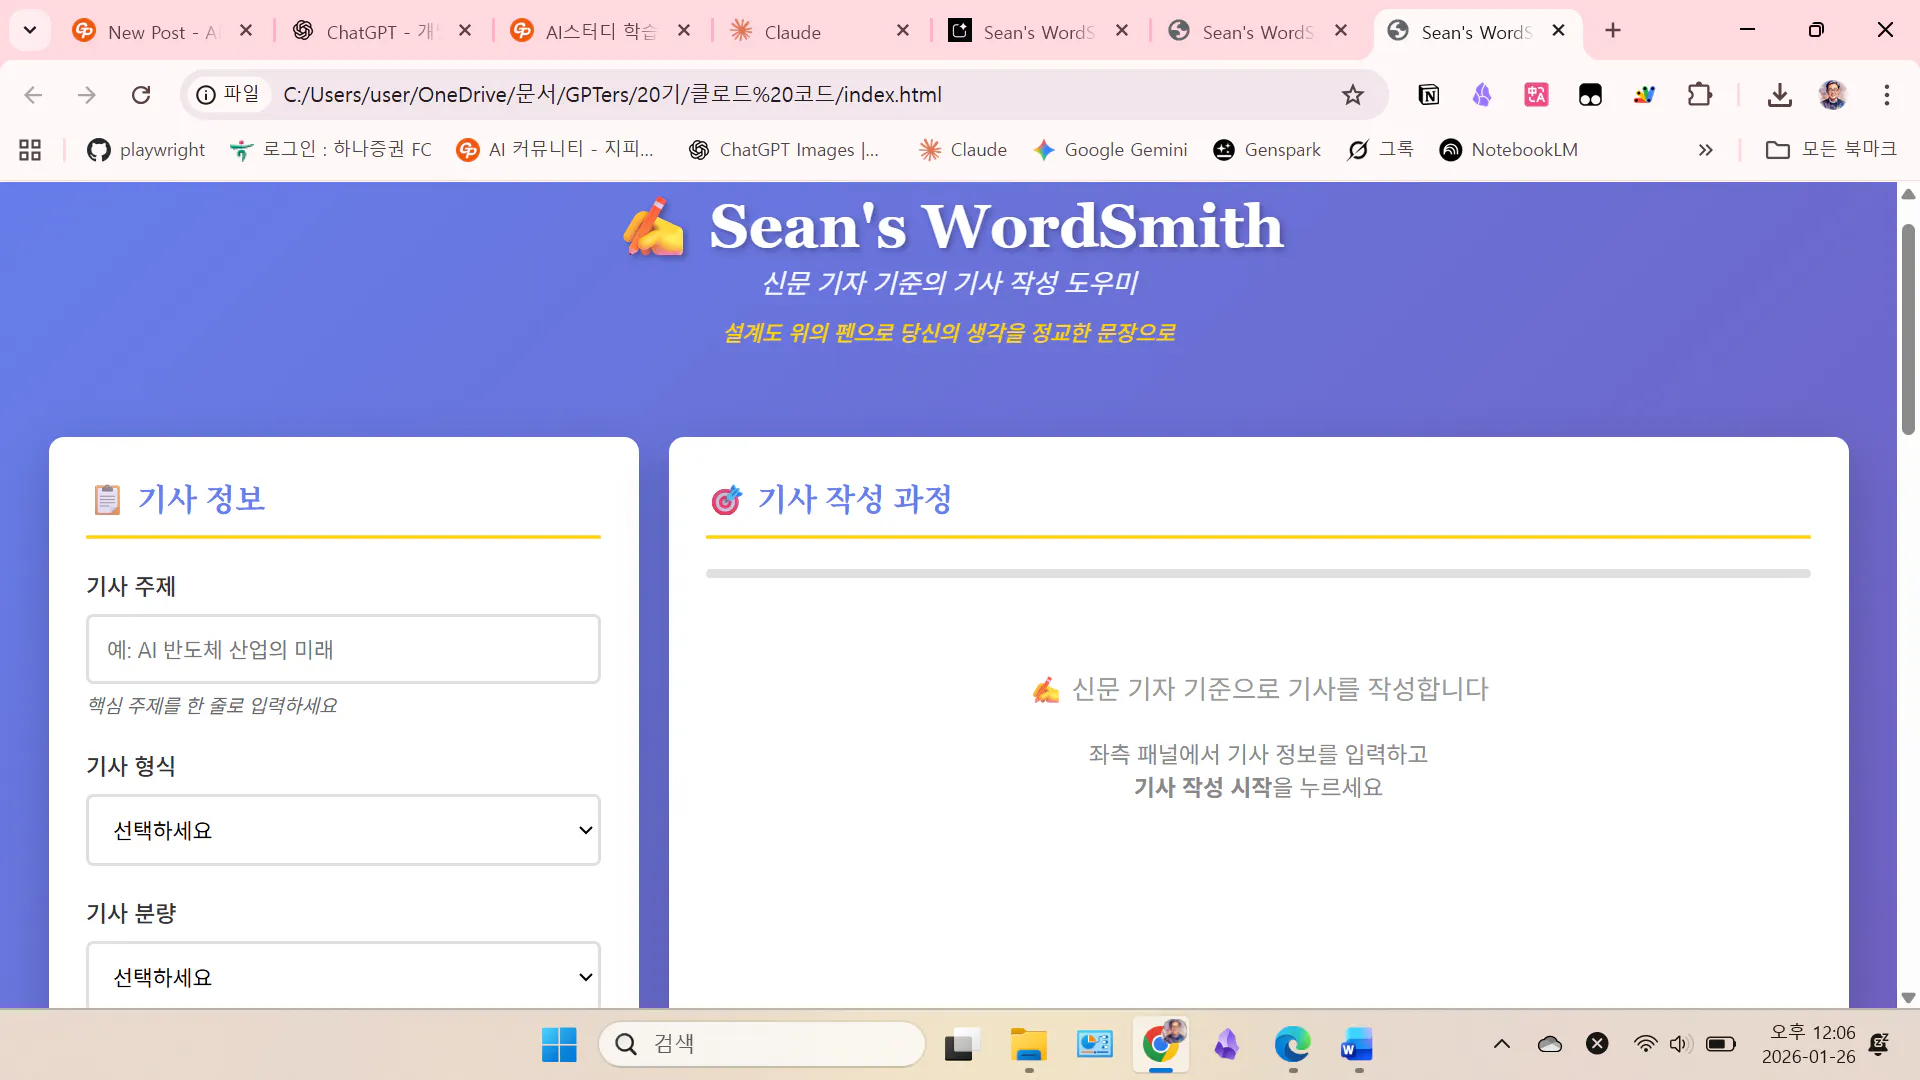Bookmark this page with the star icon
The image size is (1920, 1080).
click(1353, 95)
